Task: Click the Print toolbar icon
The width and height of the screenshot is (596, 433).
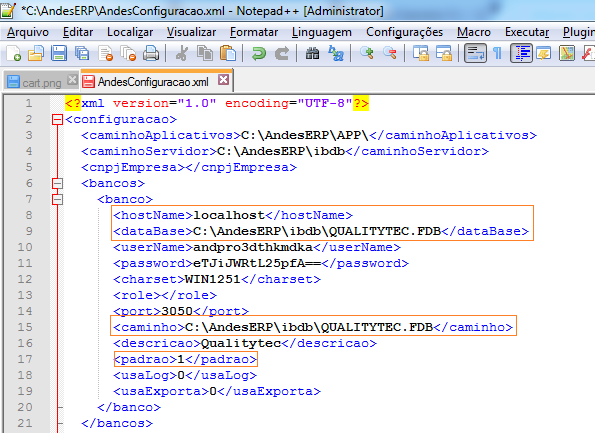Action: [x=151, y=53]
